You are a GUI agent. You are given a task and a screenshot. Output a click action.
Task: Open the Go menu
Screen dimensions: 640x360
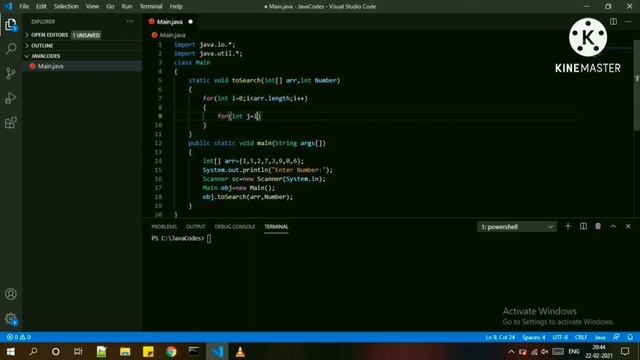click(x=110, y=7)
